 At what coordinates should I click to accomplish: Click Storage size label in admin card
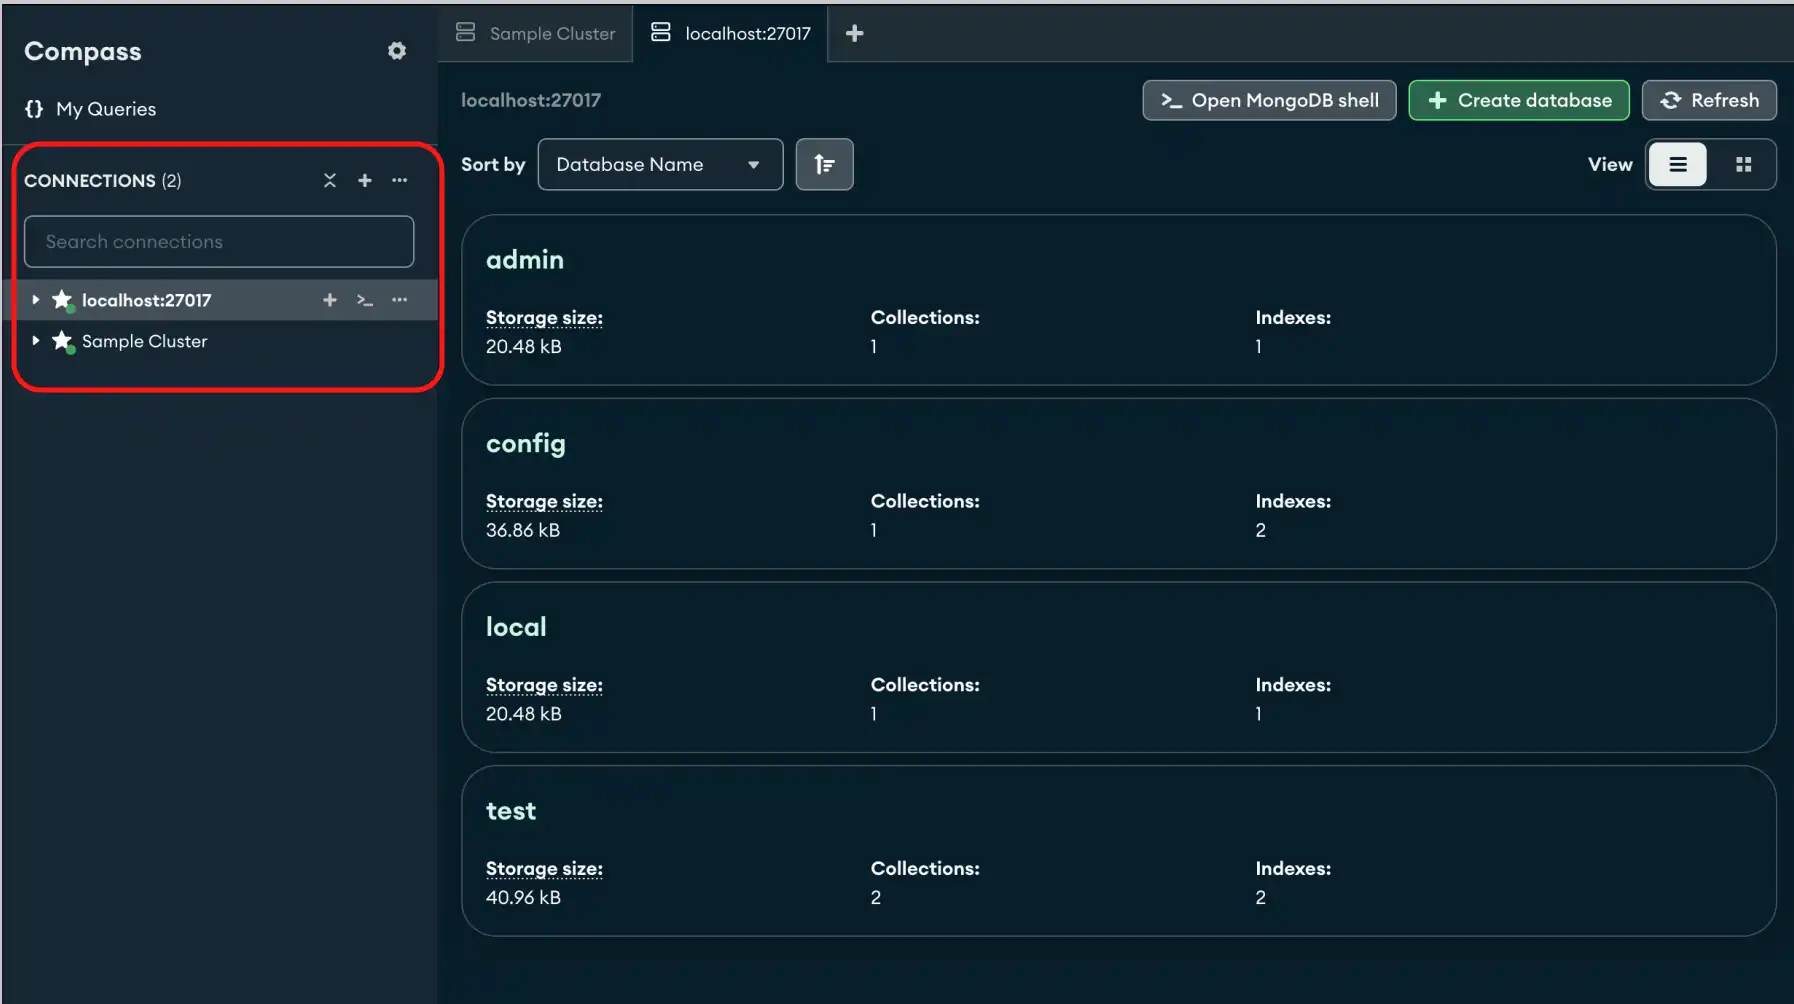tap(544, 318)
